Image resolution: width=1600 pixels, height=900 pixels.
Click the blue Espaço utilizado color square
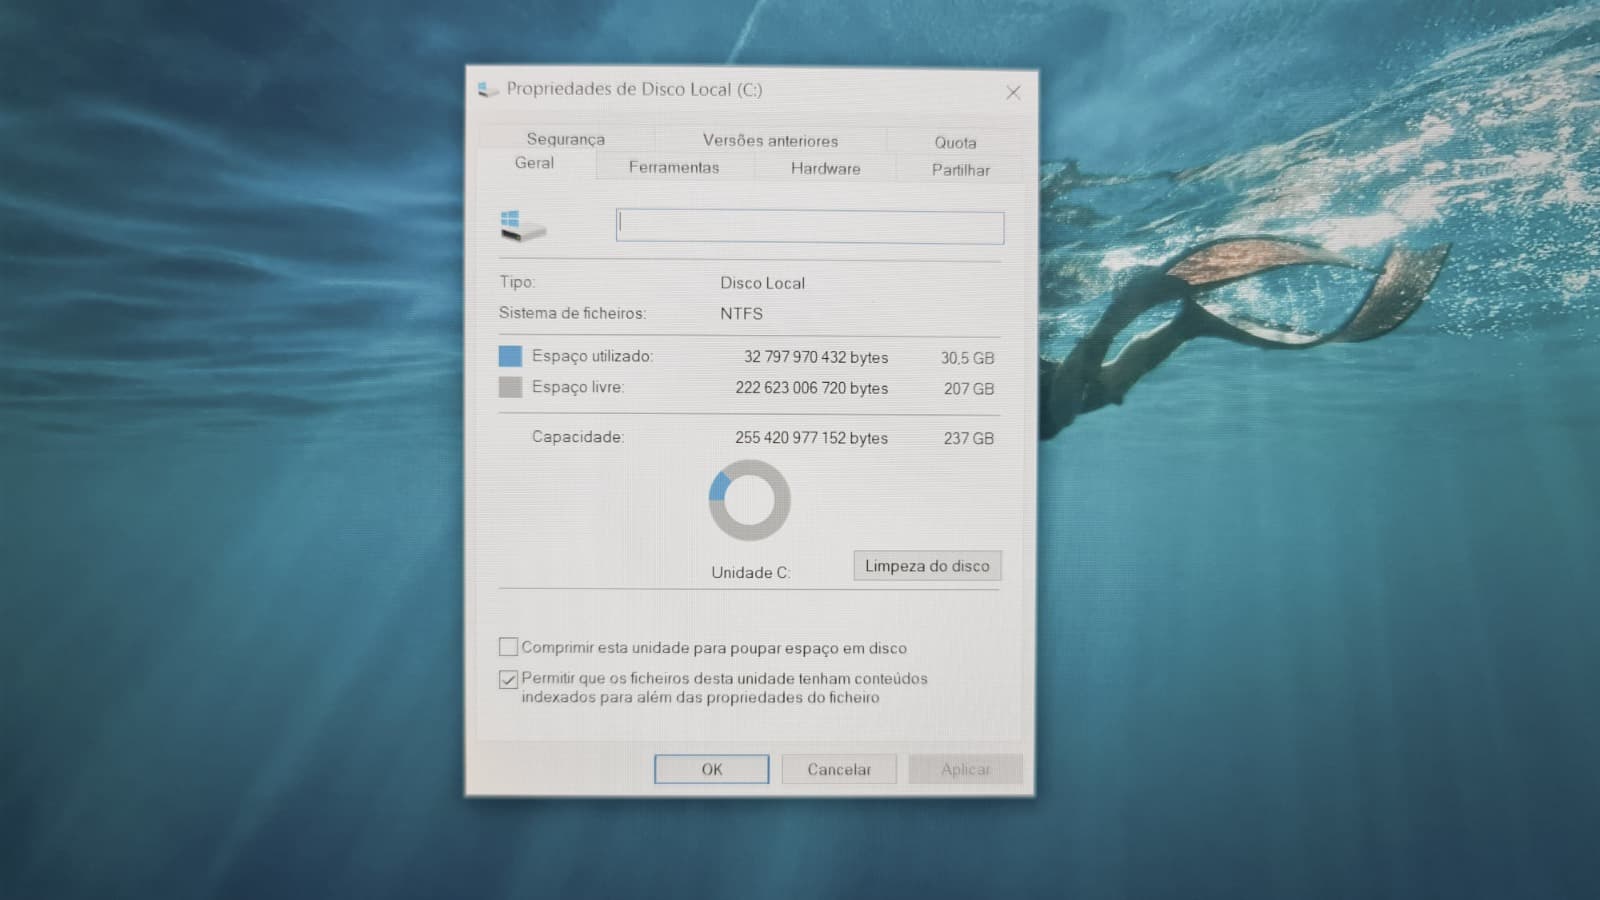(x=510, y=356)
